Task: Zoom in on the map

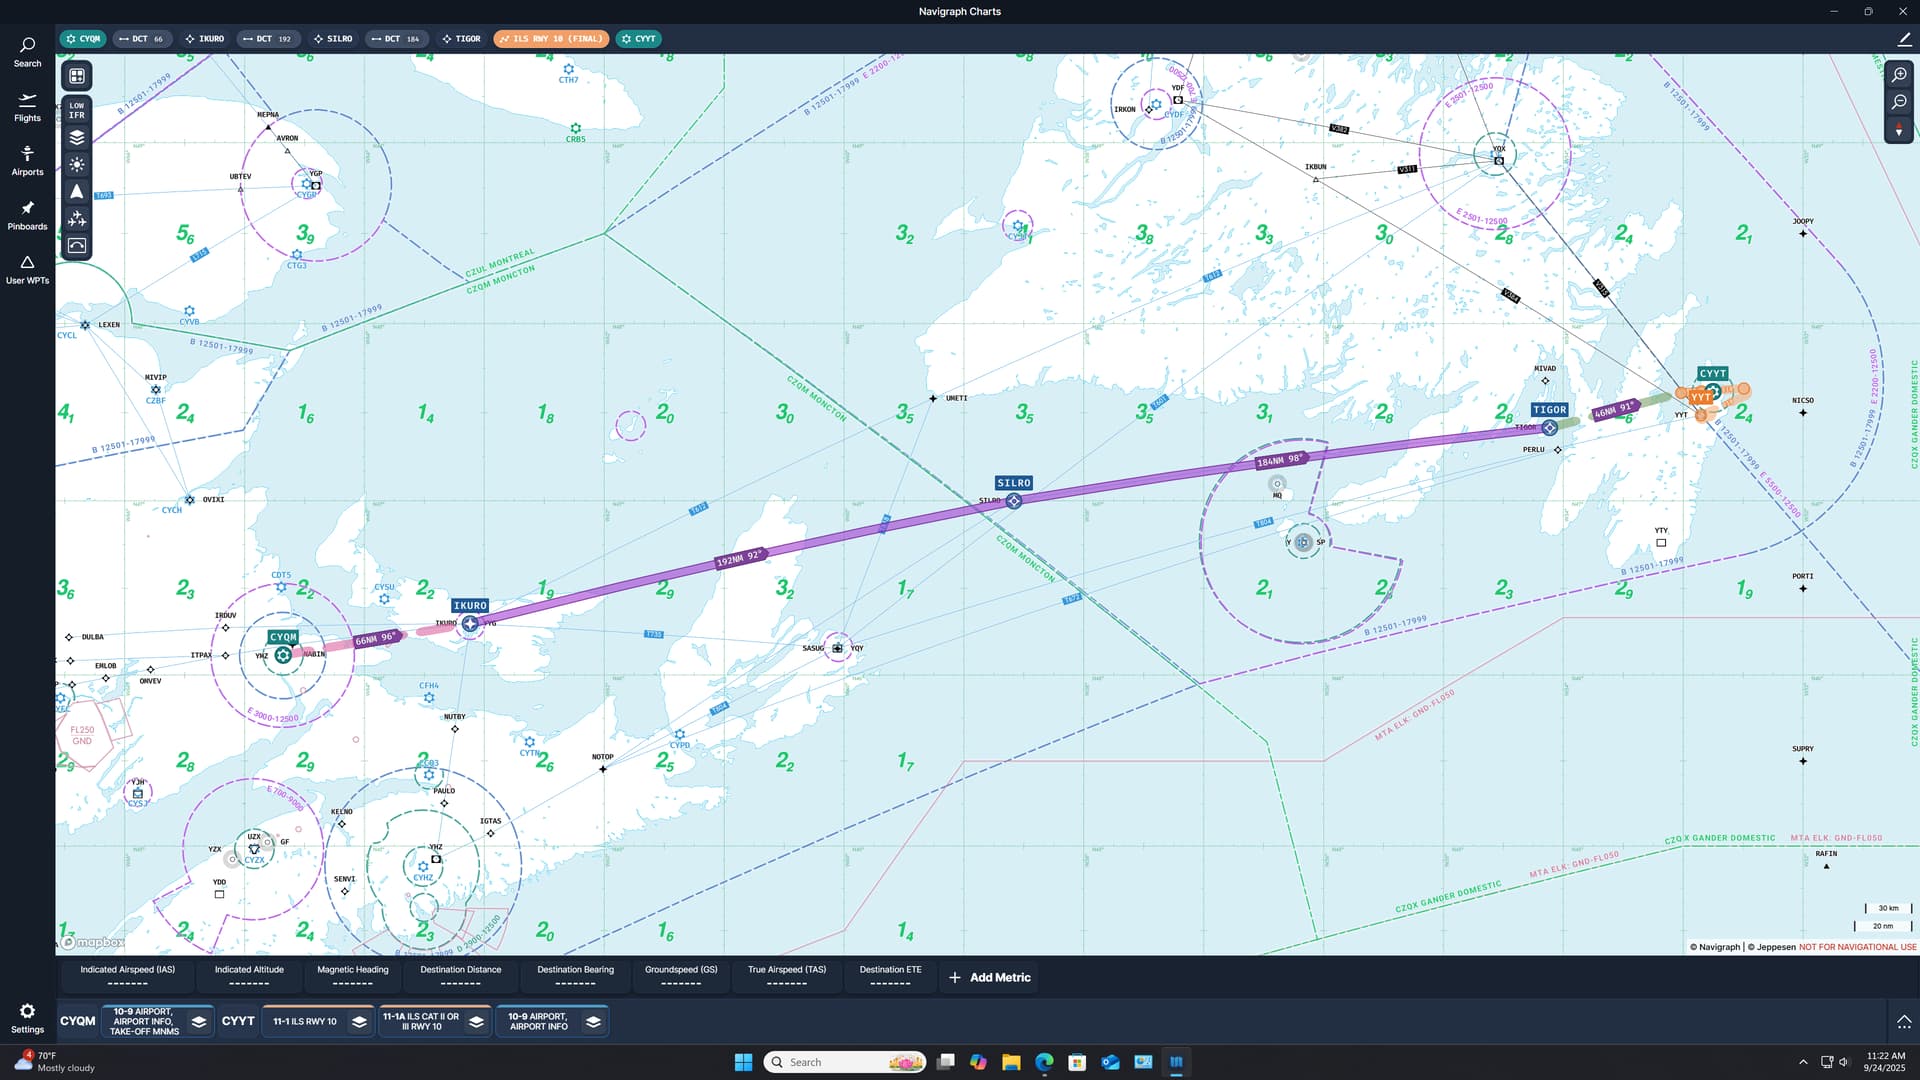Action: [1899, 75]
